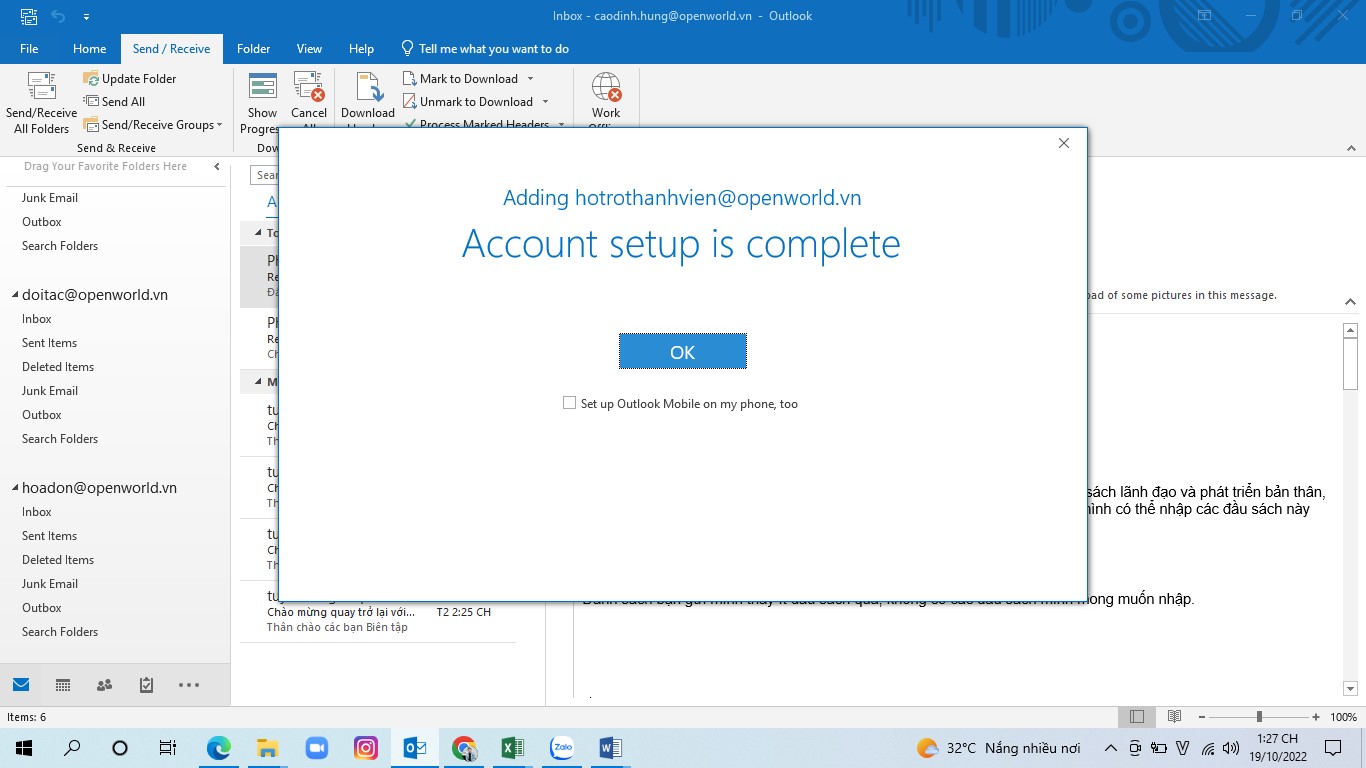Click Show Progress icon
Image resolution: width=1366 pixels, height=768 pixels.
point(263,86)
